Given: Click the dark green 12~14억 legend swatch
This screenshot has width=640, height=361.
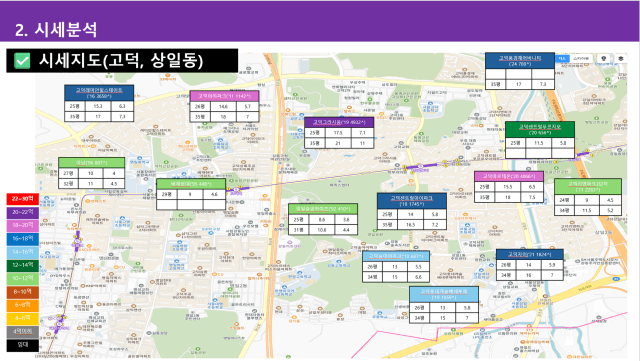Looking at the screenshot, I should coord(22,265).
